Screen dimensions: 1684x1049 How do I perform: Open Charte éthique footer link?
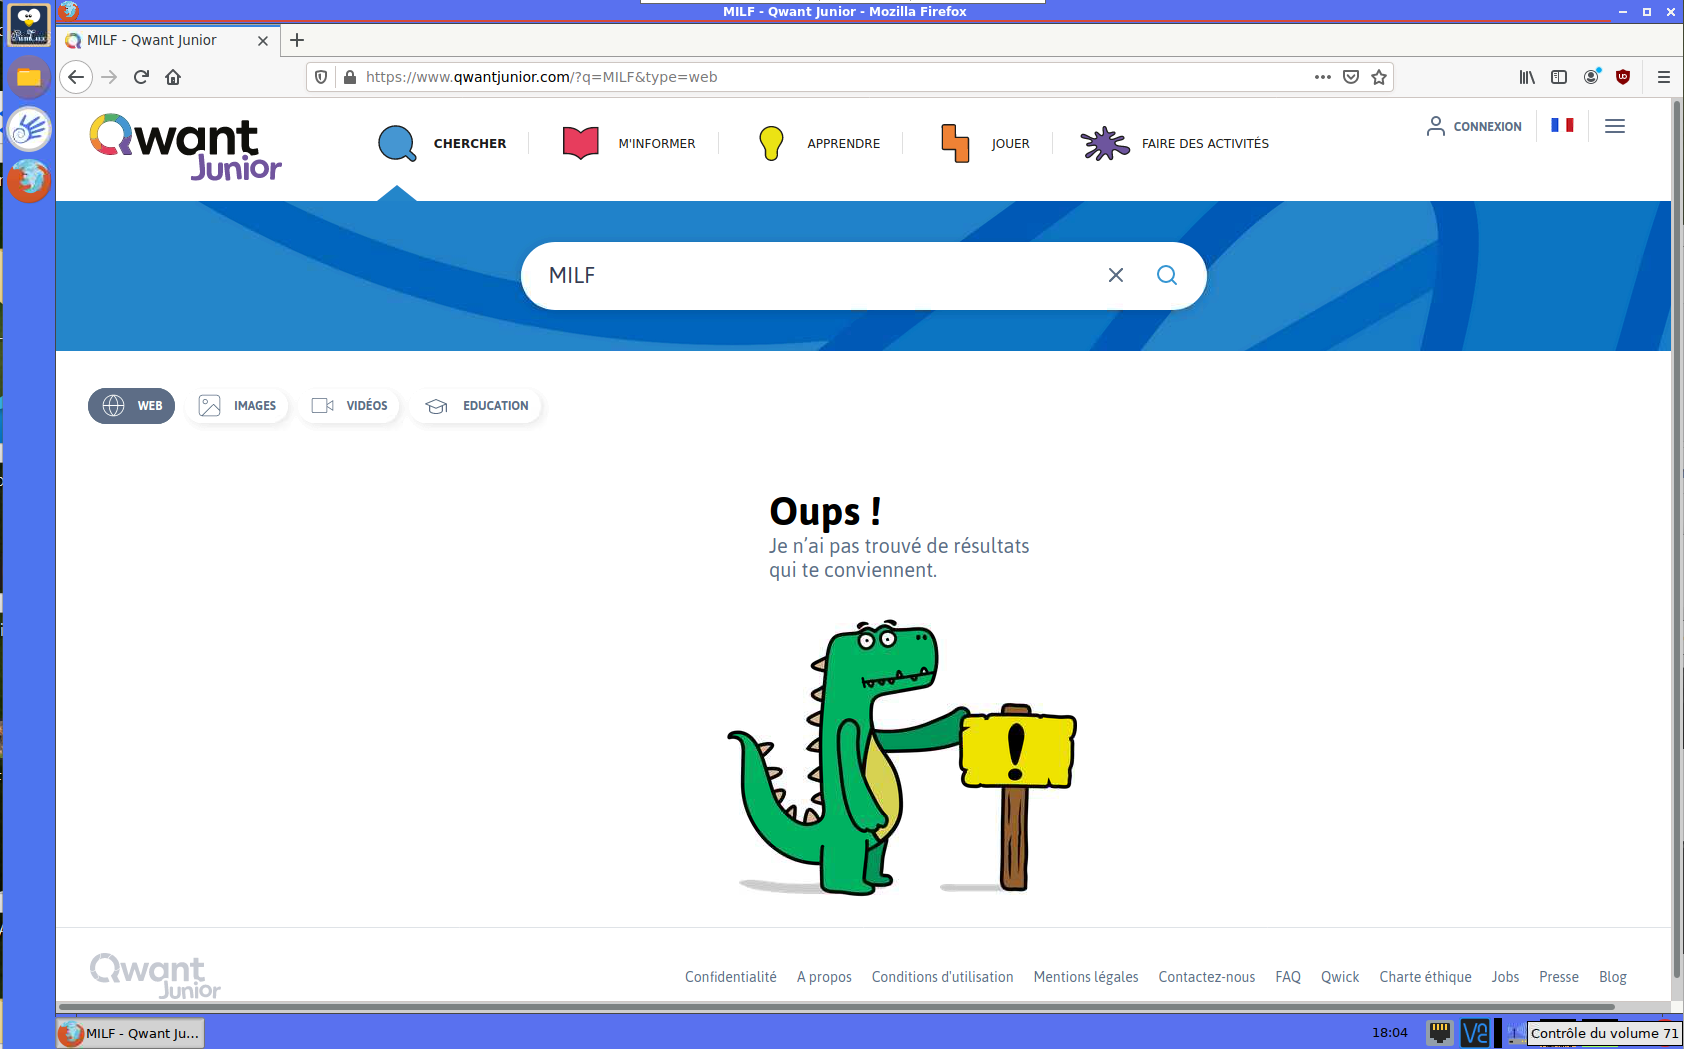click(x=1425, y=977)
